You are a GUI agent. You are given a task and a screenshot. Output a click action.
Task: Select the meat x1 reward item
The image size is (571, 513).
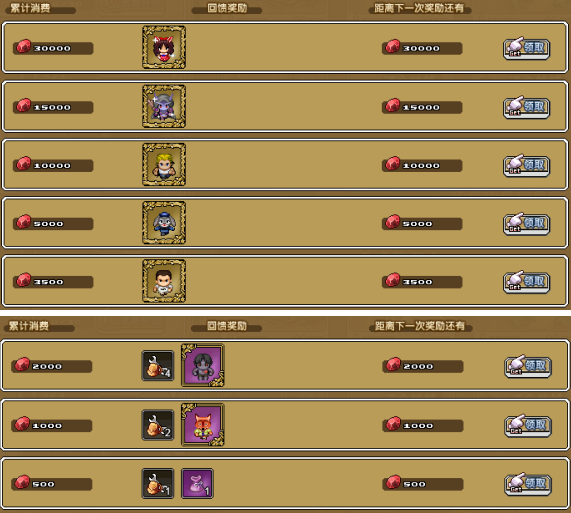tap(158, 484)
